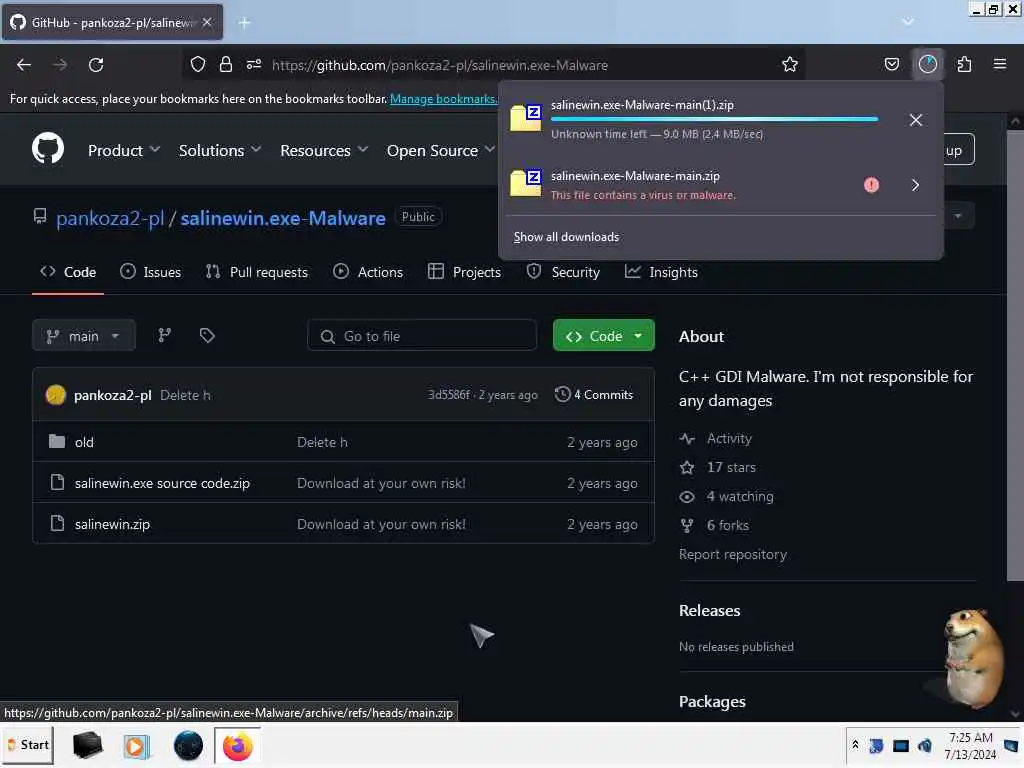Reload the page with the refresh icon
The height and width of the screenshot is (768, 1024).
click(x=96, y=65)
